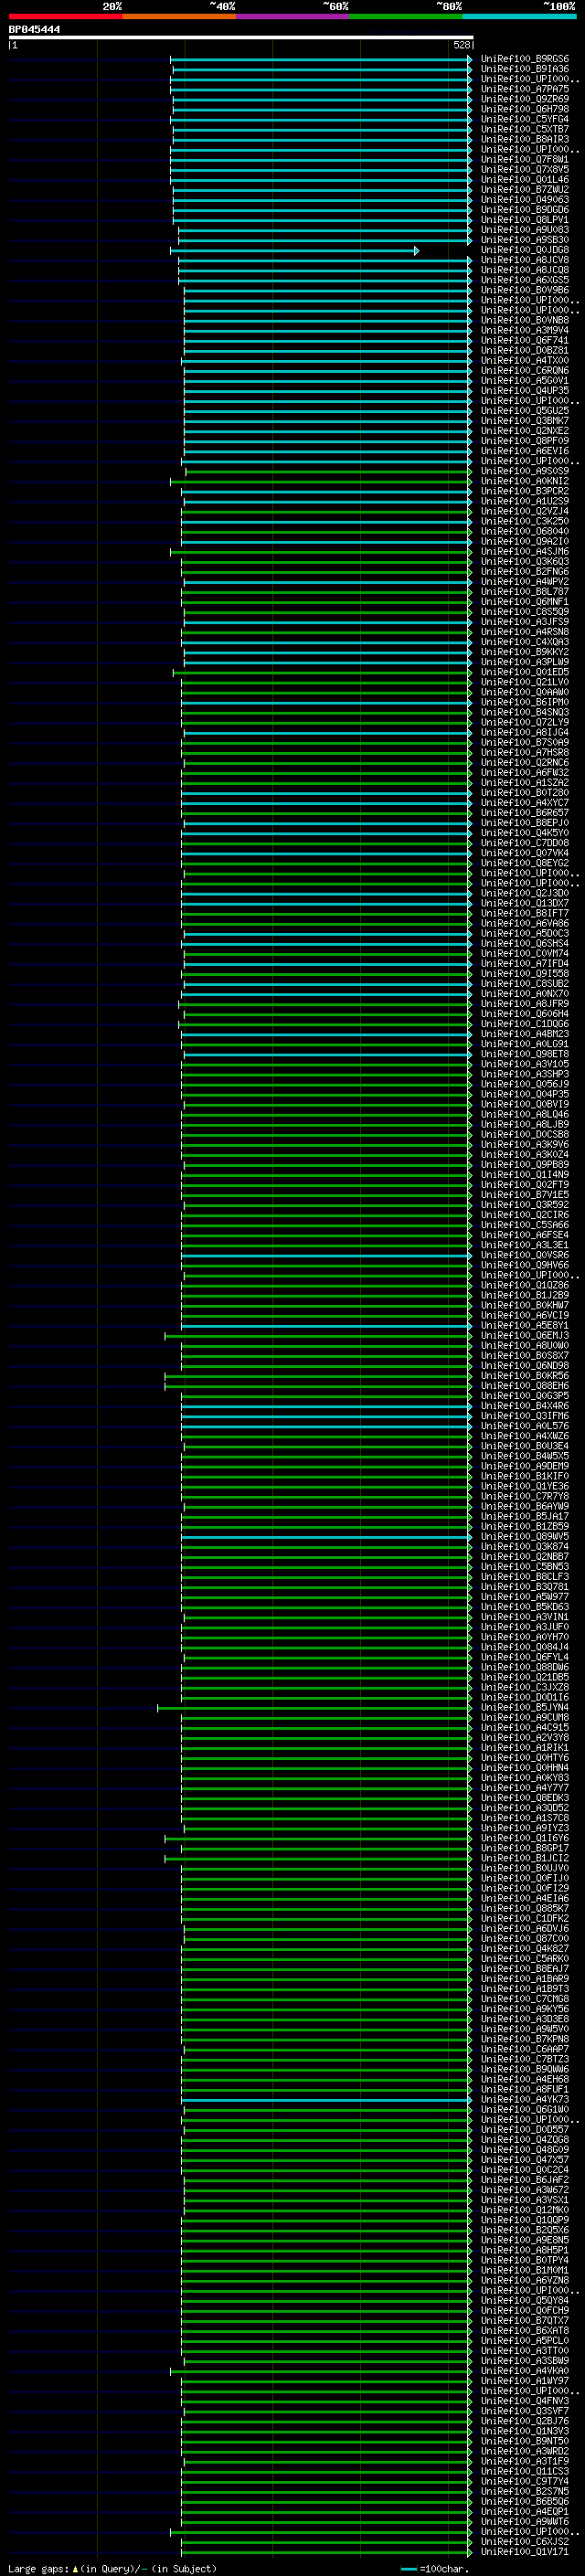Click hit UniRef100_Q72LY9
Screen dimensions: 585x2576
coord(525,722)
